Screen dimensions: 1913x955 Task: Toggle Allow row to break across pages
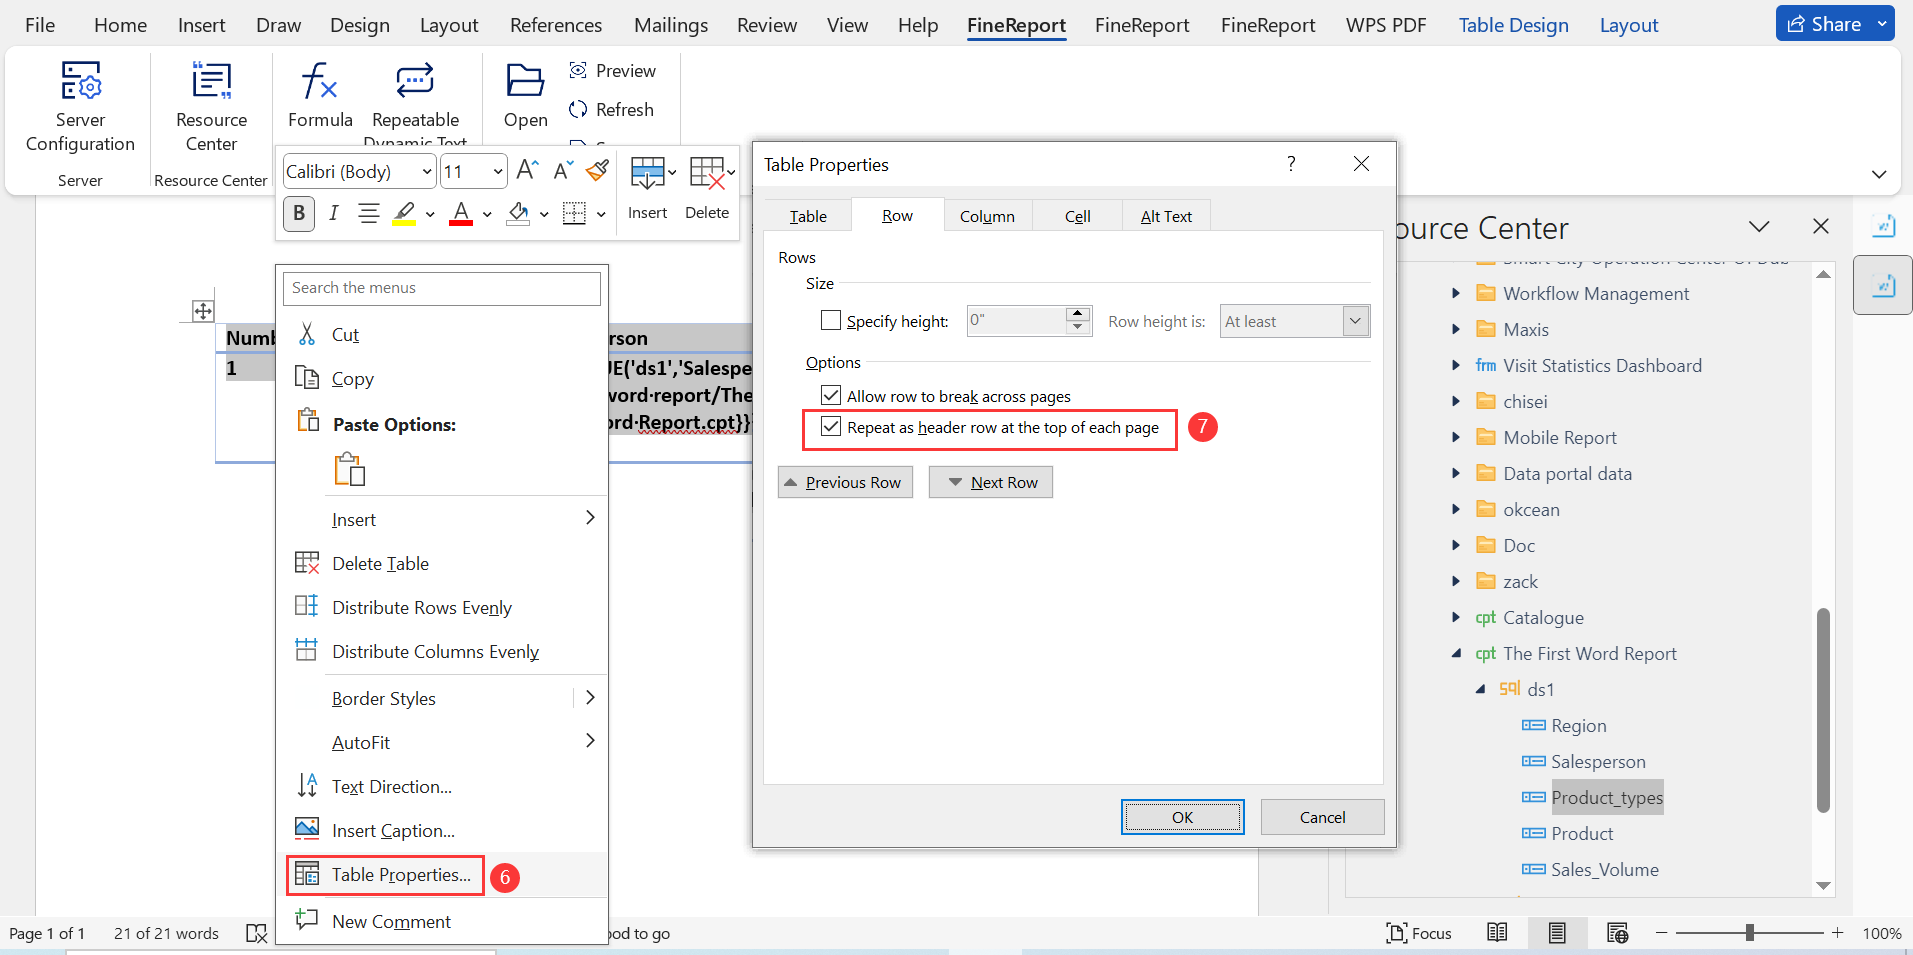831,395
